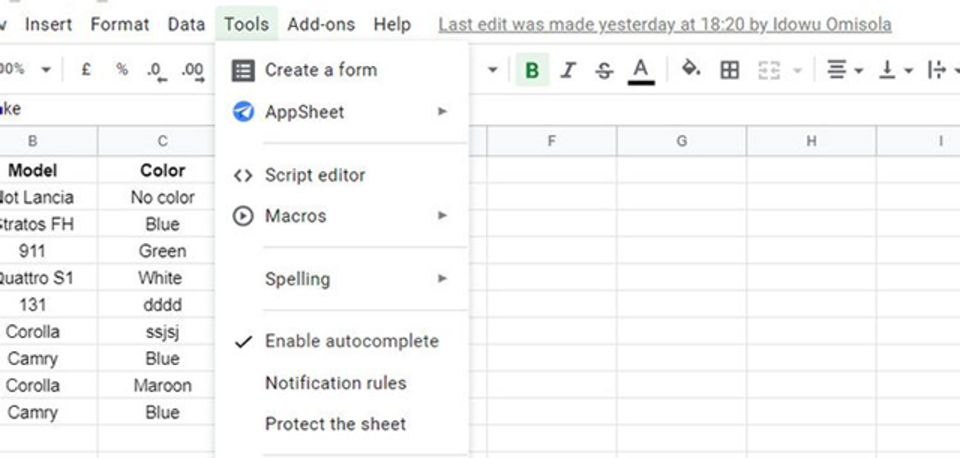
Task: Select the cell 'Quattro S1'
Action: [48, 278]
